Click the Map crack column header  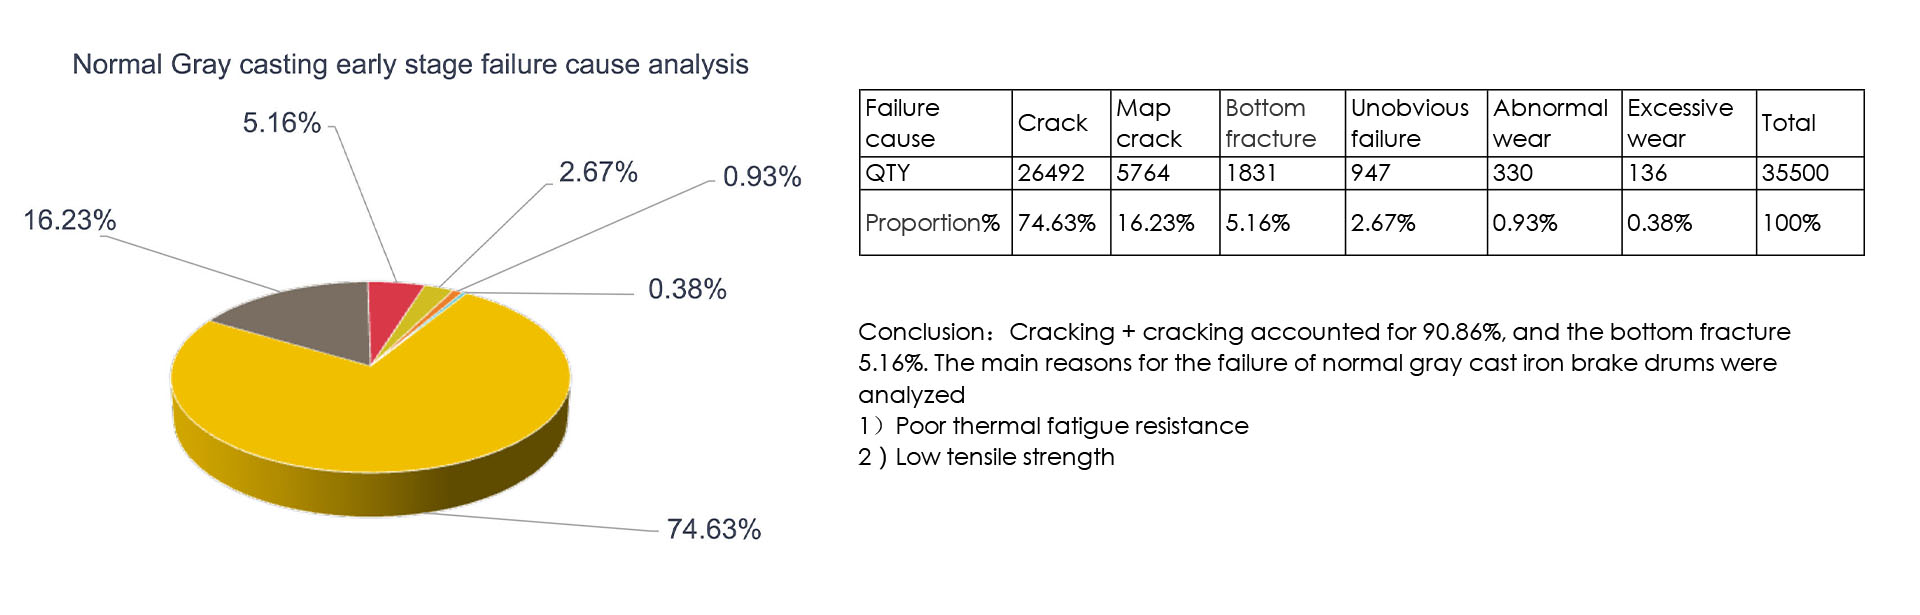pyautogui.click(x=1163, y=123)
